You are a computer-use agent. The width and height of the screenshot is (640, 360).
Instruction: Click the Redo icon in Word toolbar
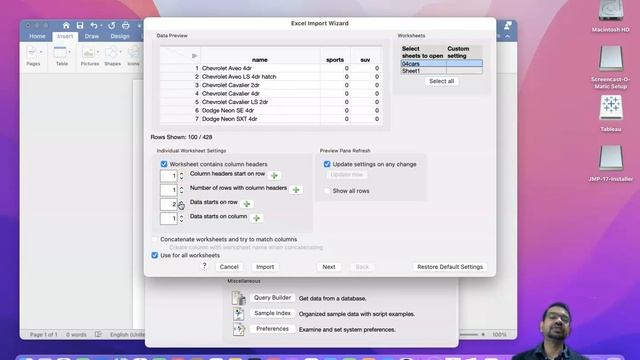coord(111,25)
